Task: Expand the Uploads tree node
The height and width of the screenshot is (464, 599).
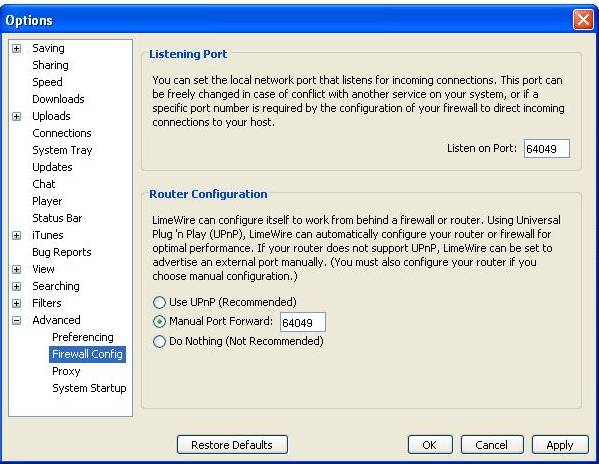Action: 16,116
